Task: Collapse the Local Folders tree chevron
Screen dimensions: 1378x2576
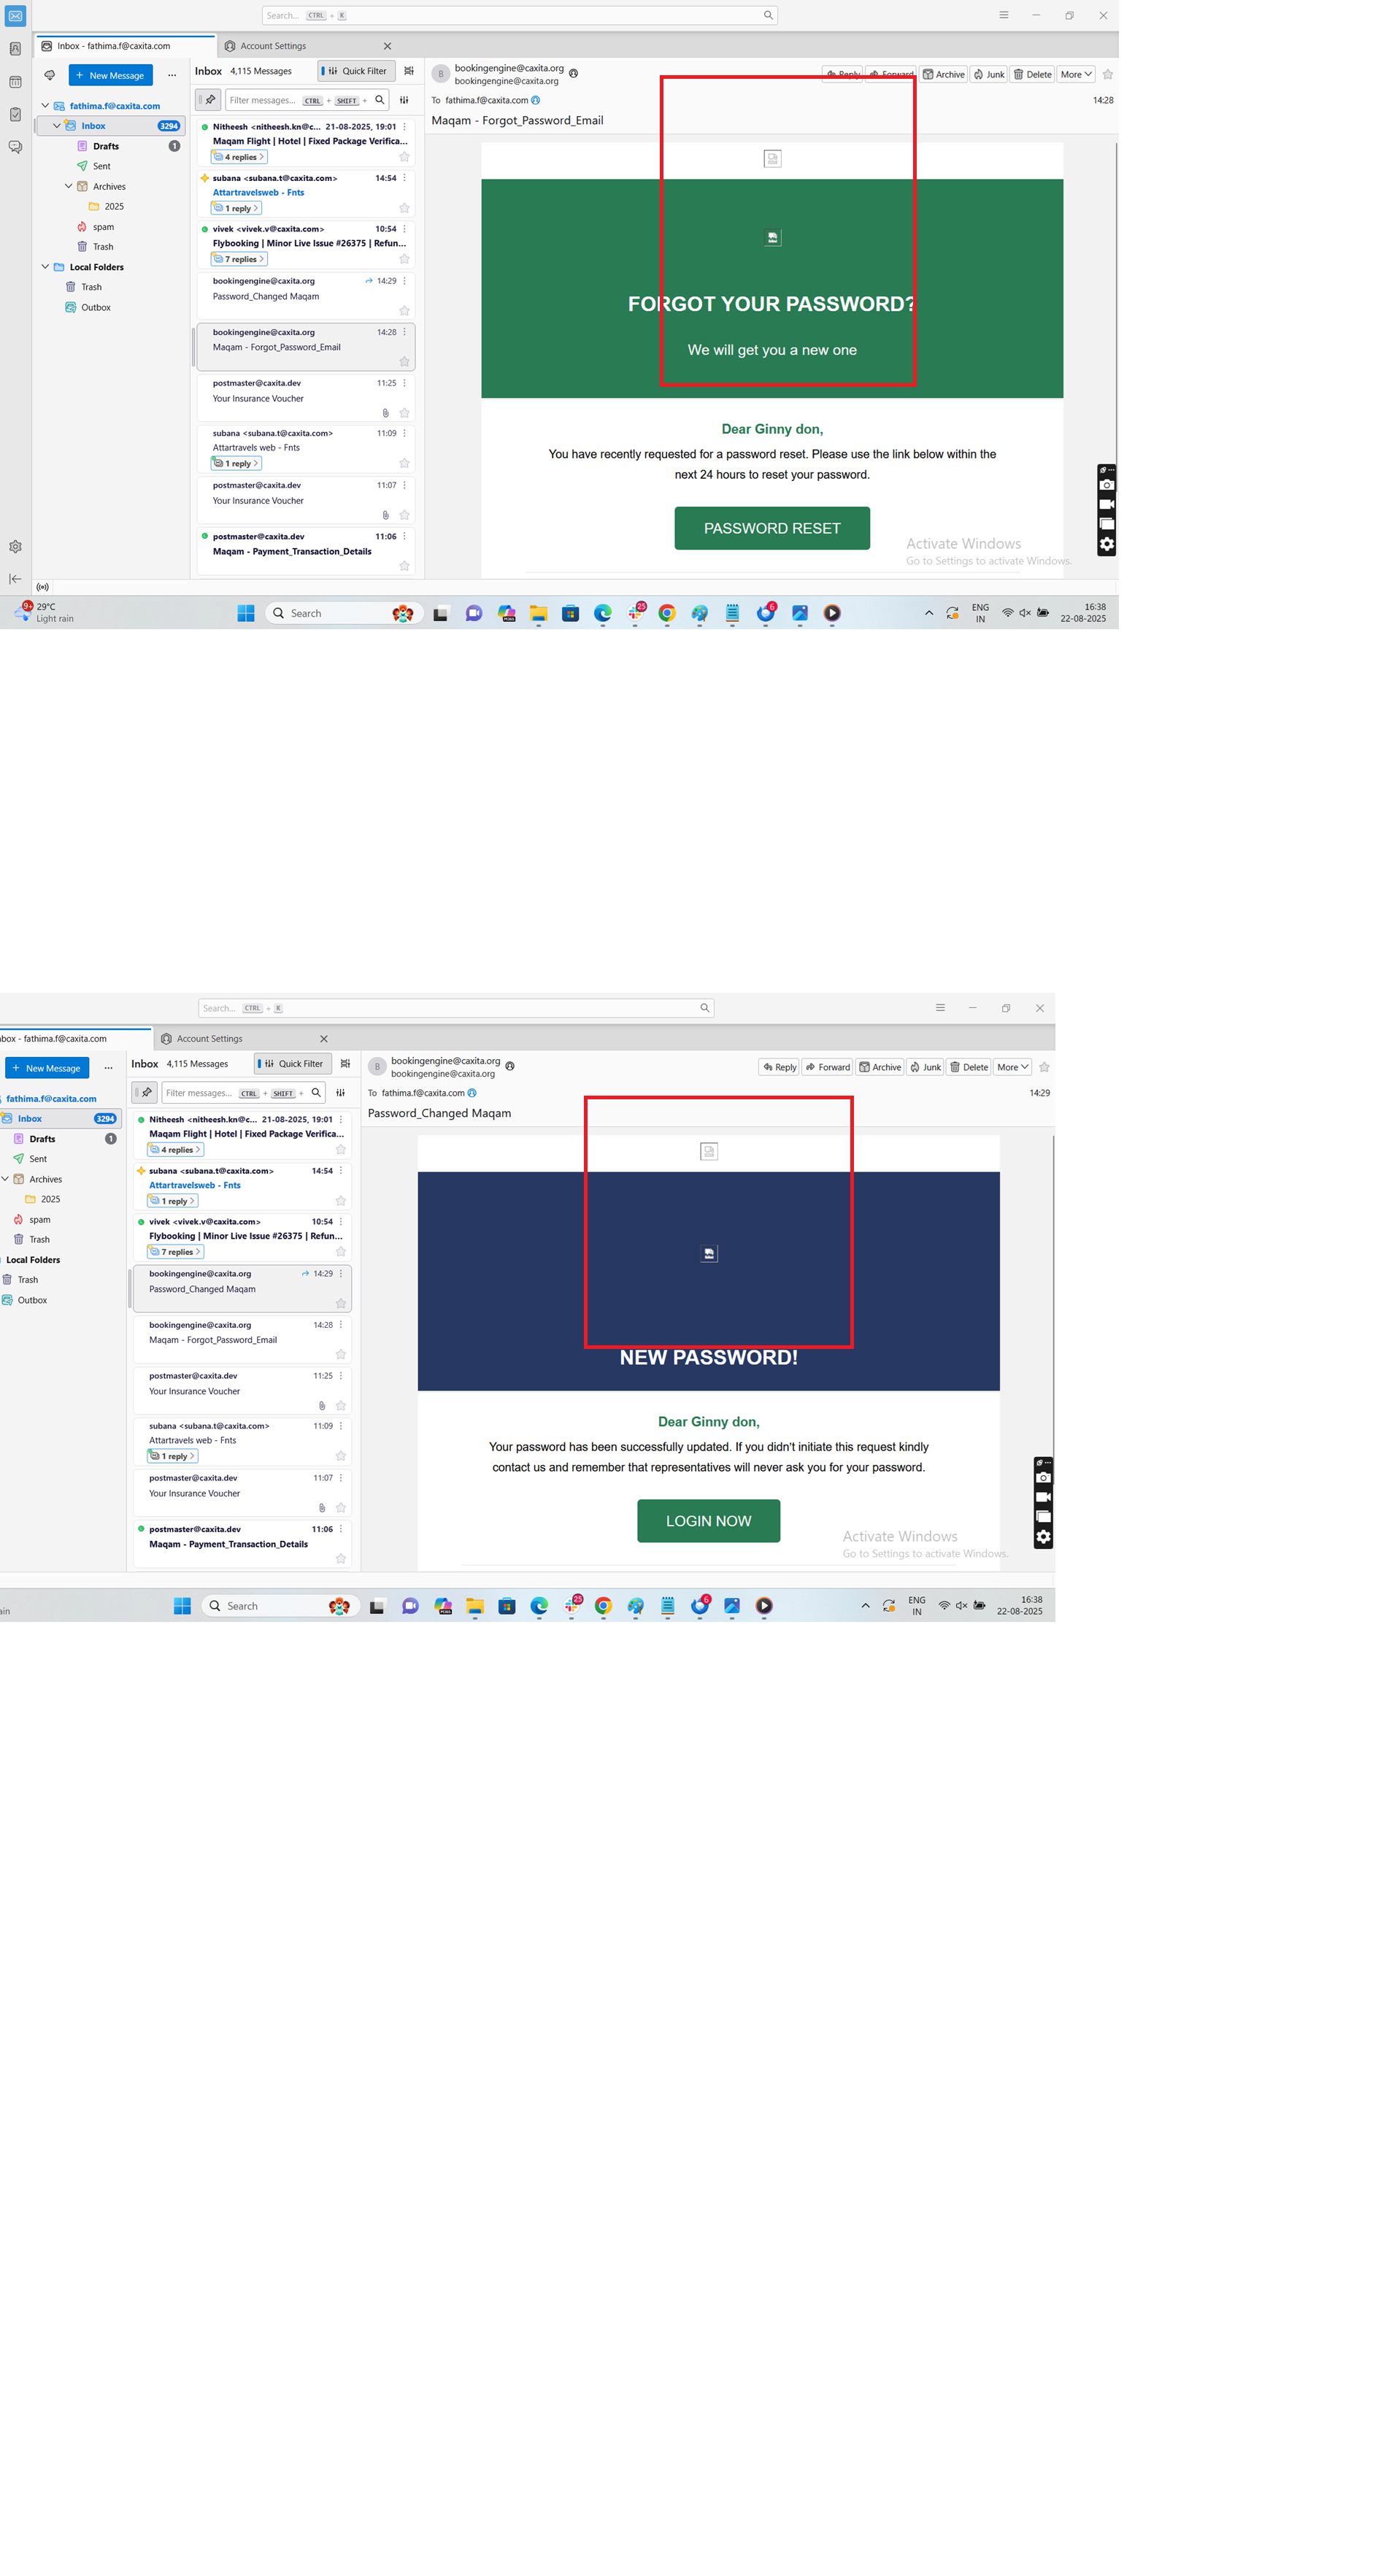Action: pyautogui.click(x=45, y=267)
